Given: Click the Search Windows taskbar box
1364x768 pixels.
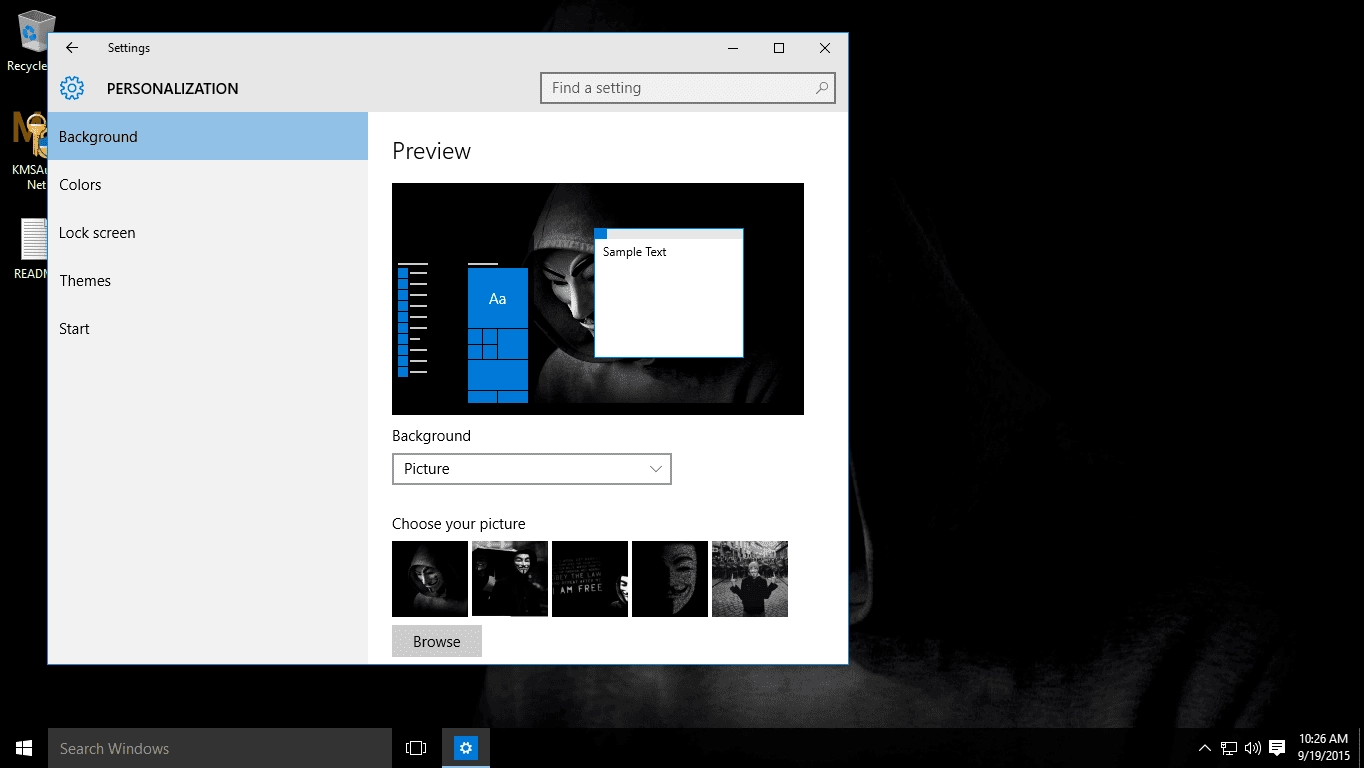Looking at the screenshot, I should 220,748.
